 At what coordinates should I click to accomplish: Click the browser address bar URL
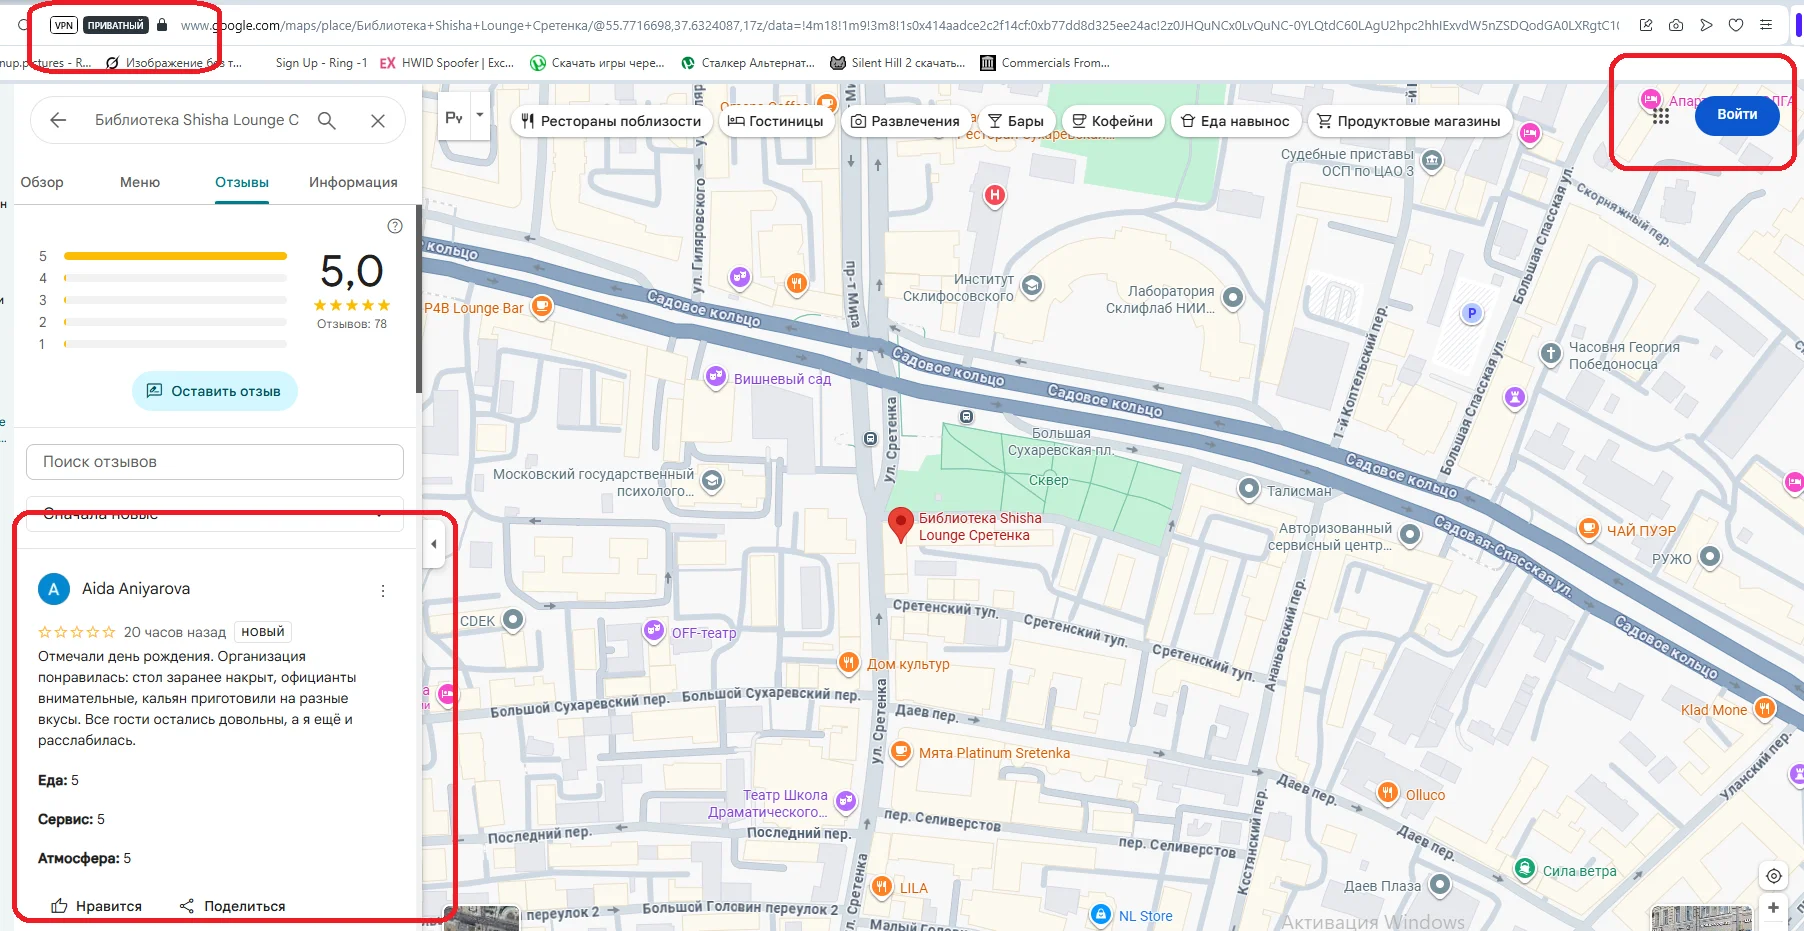(x=898, y=25)
